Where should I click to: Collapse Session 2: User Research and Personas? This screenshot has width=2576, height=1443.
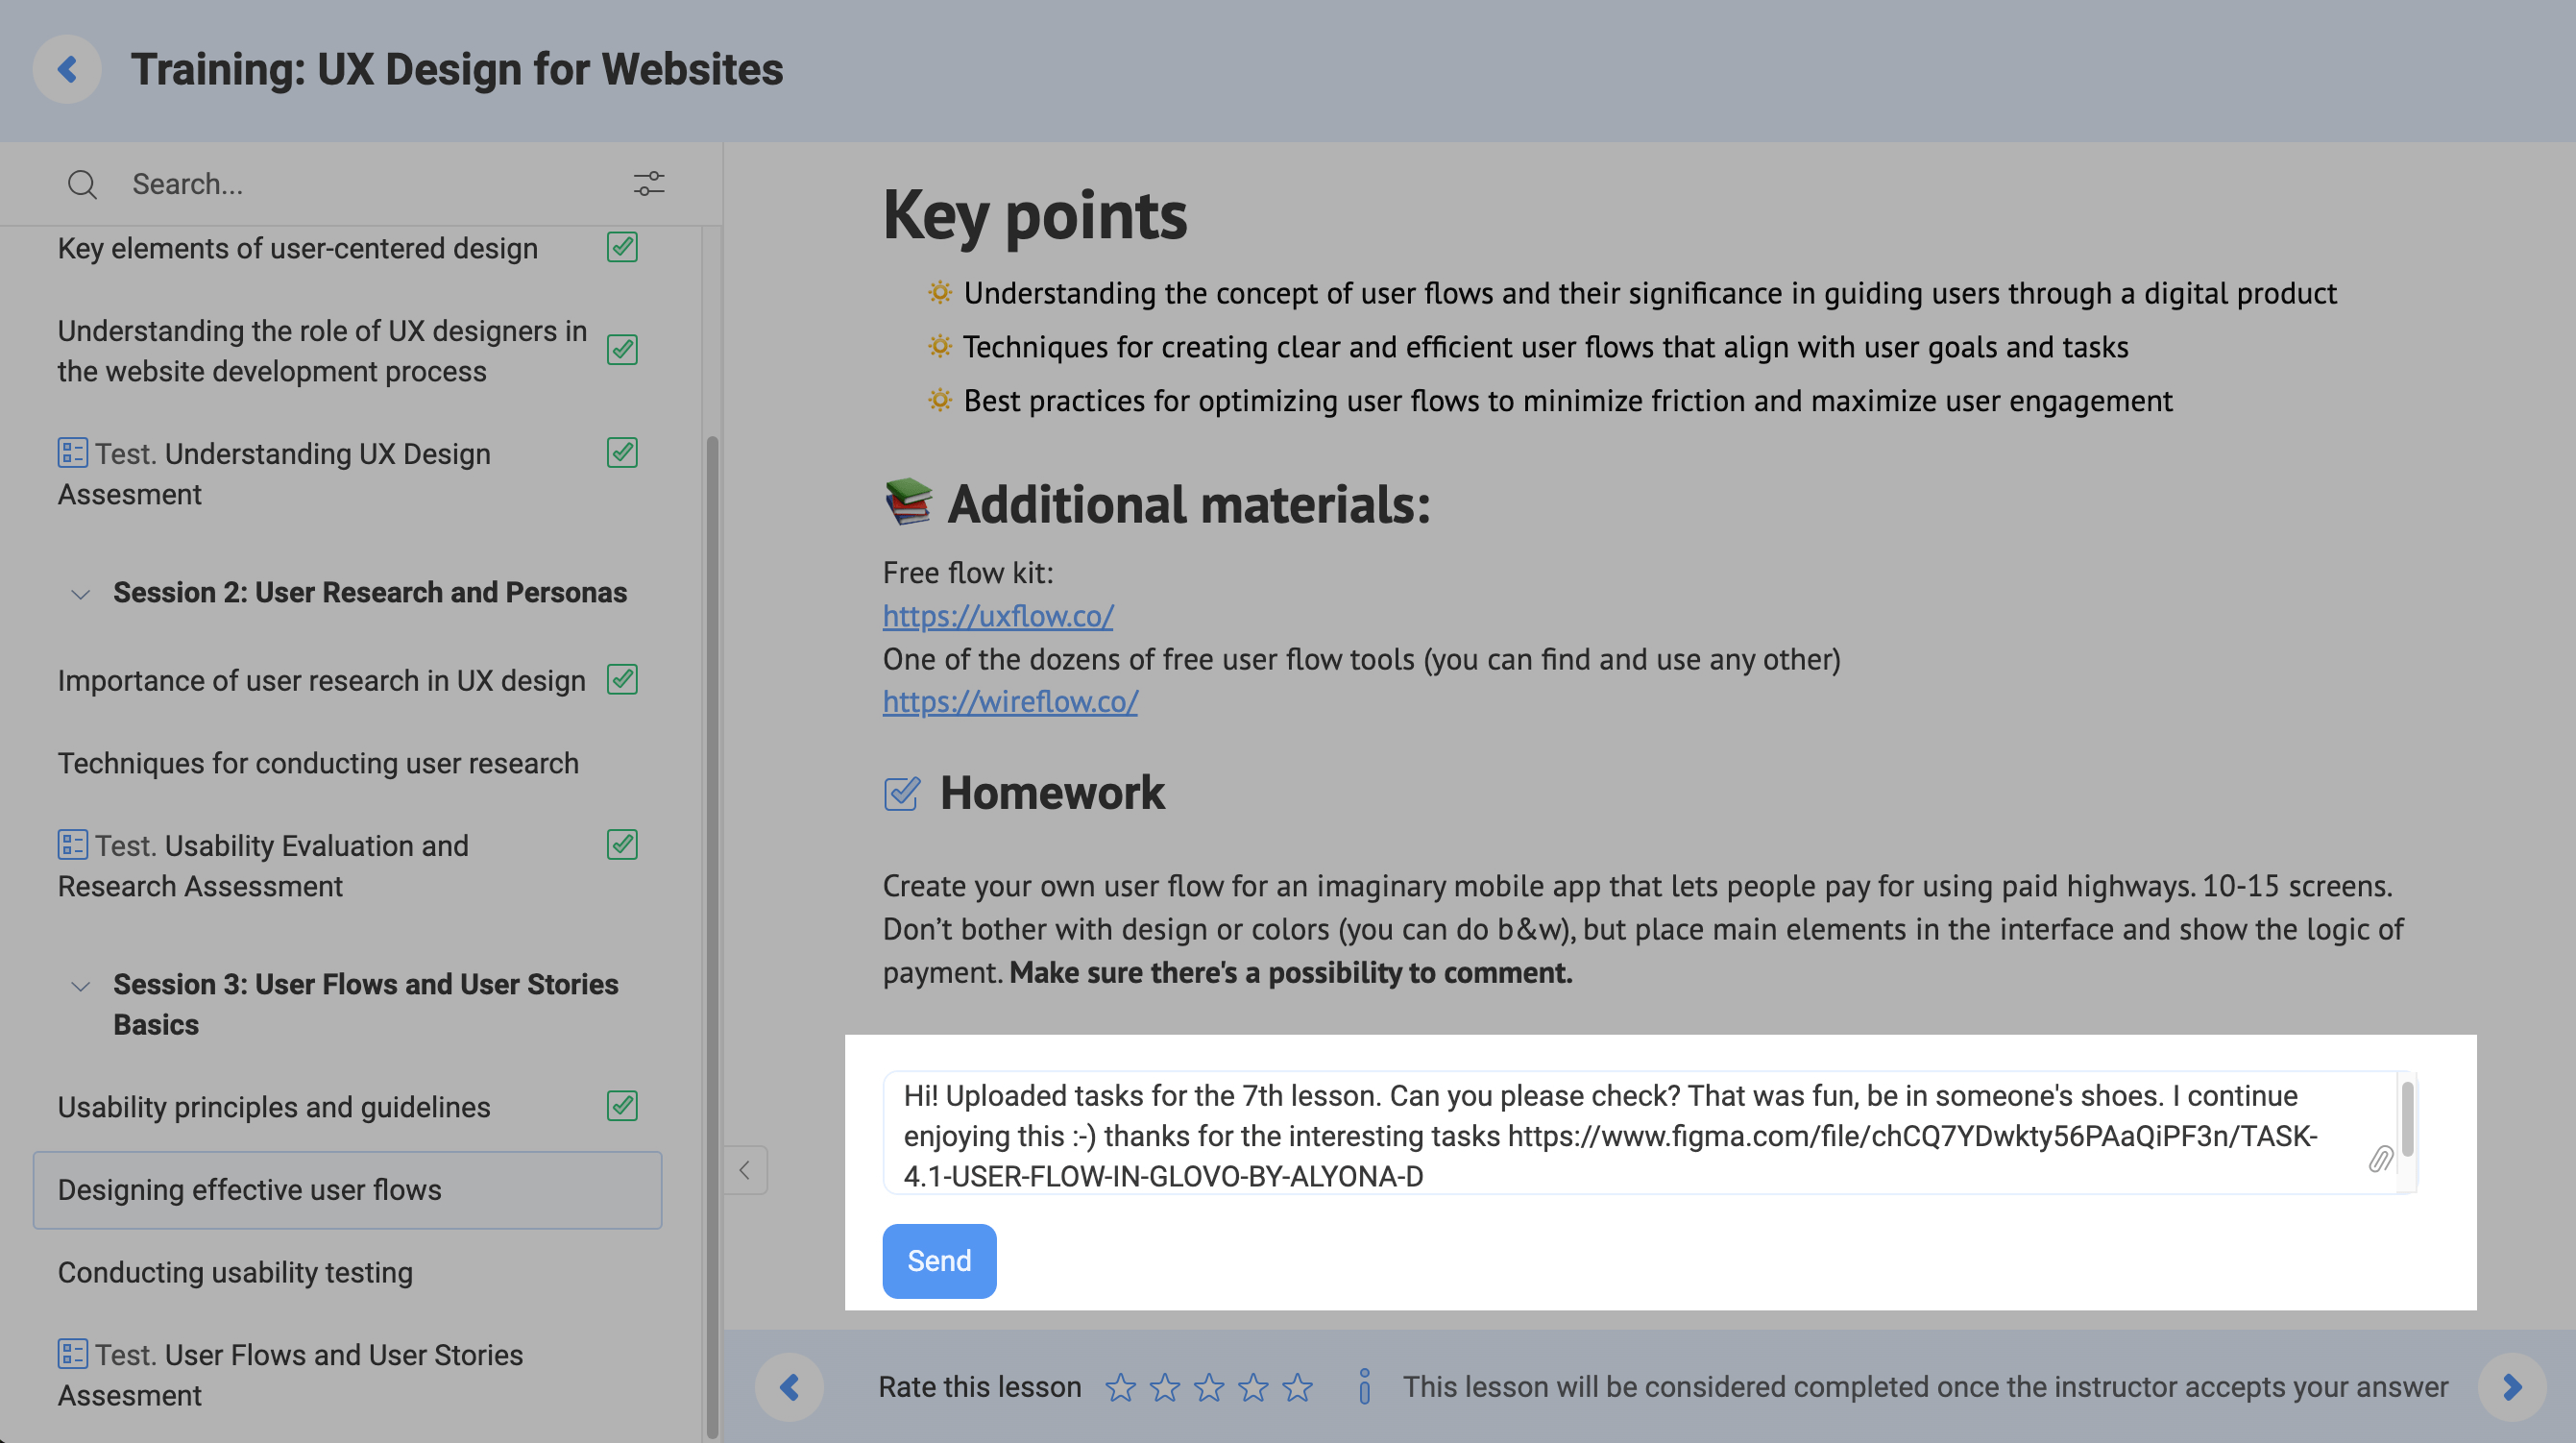[x=81, y=594]
